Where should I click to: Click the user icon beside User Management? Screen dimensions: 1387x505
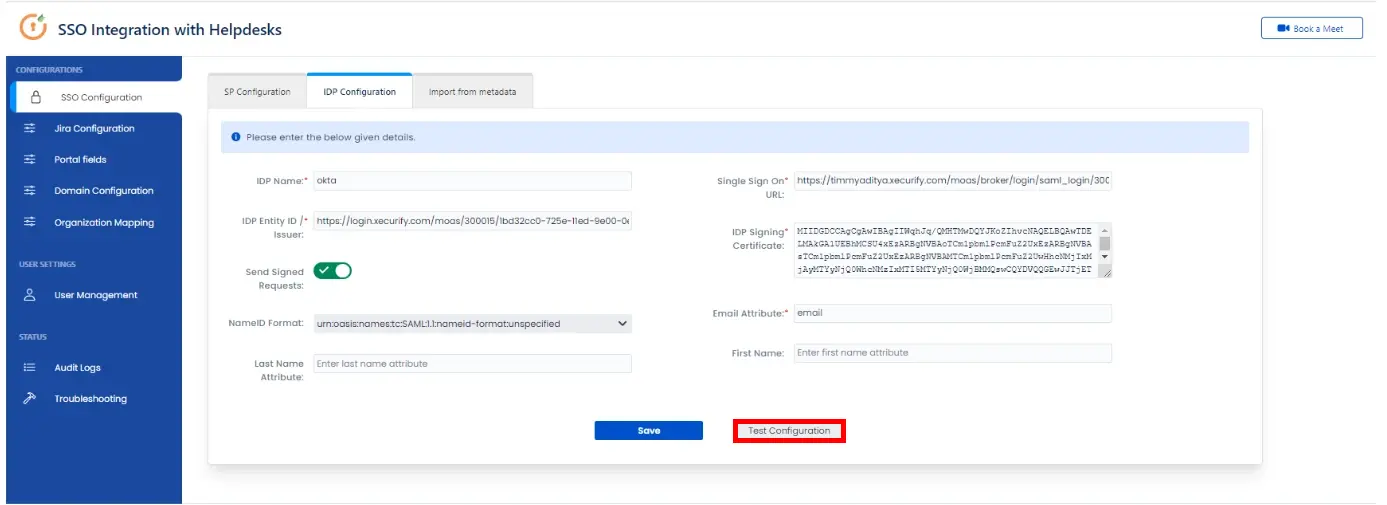[29, 295]
